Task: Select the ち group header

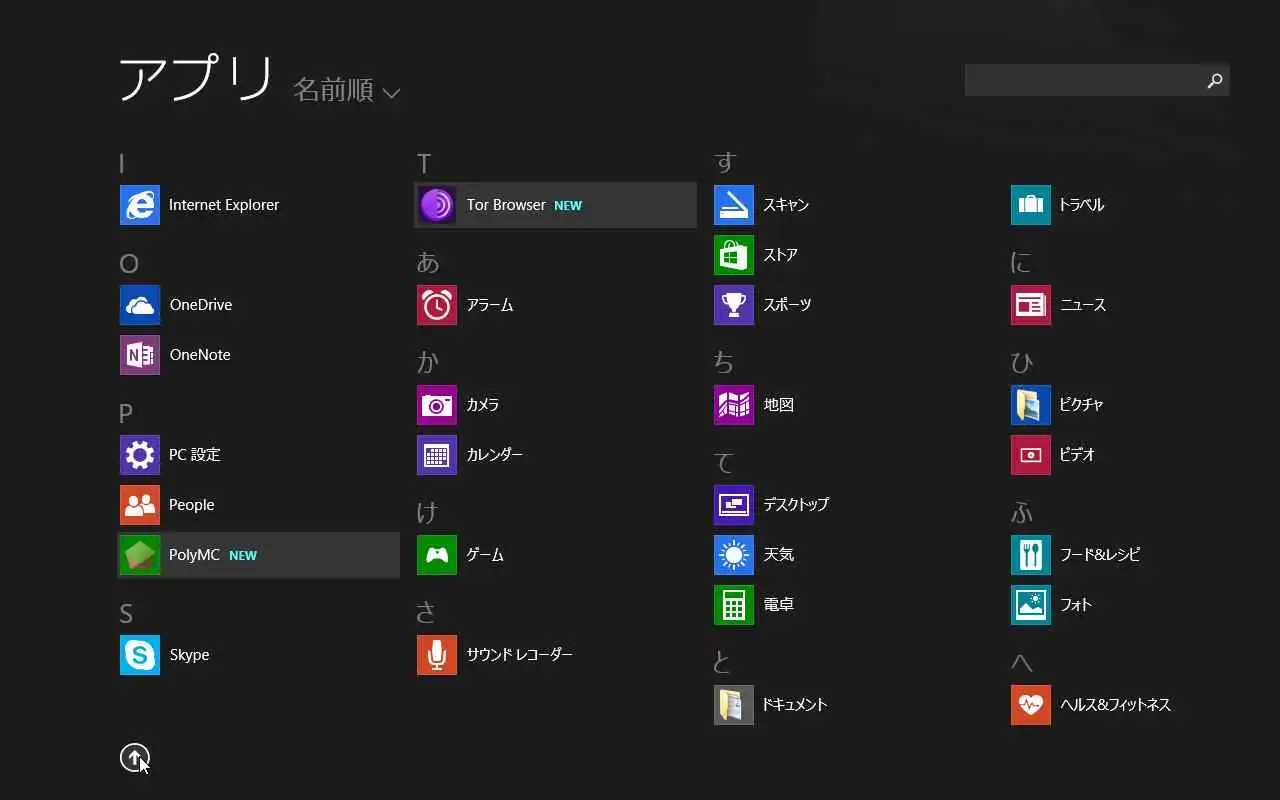Action: [x=724, y=362]
